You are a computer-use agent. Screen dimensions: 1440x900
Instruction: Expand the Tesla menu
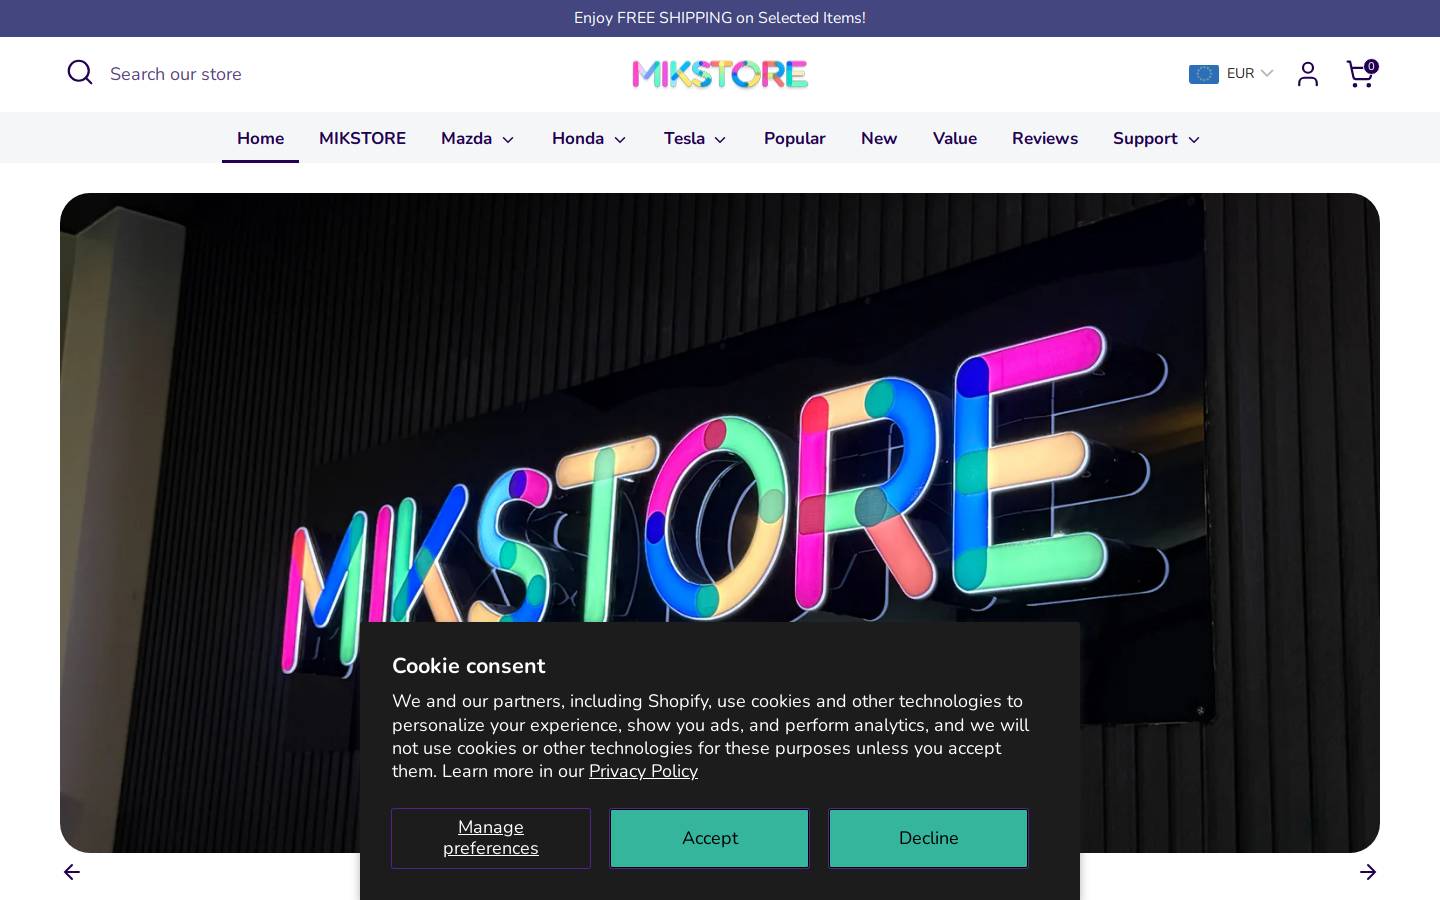[x=695, y=139]
